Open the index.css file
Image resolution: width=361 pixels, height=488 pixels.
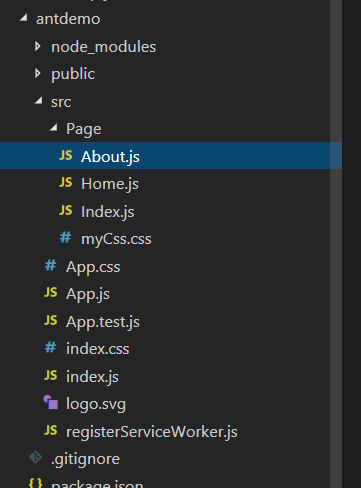(x=98, y=349)
